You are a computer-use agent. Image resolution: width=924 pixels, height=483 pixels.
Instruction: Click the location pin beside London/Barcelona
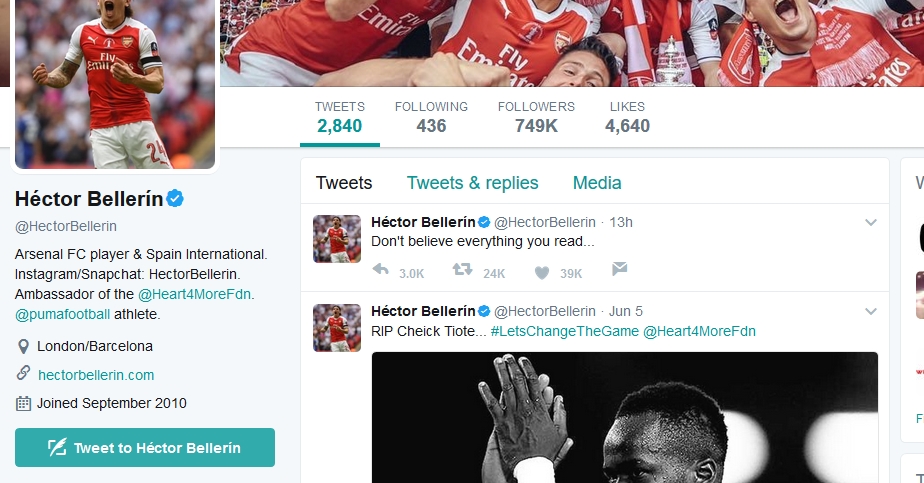pos(24,347)
